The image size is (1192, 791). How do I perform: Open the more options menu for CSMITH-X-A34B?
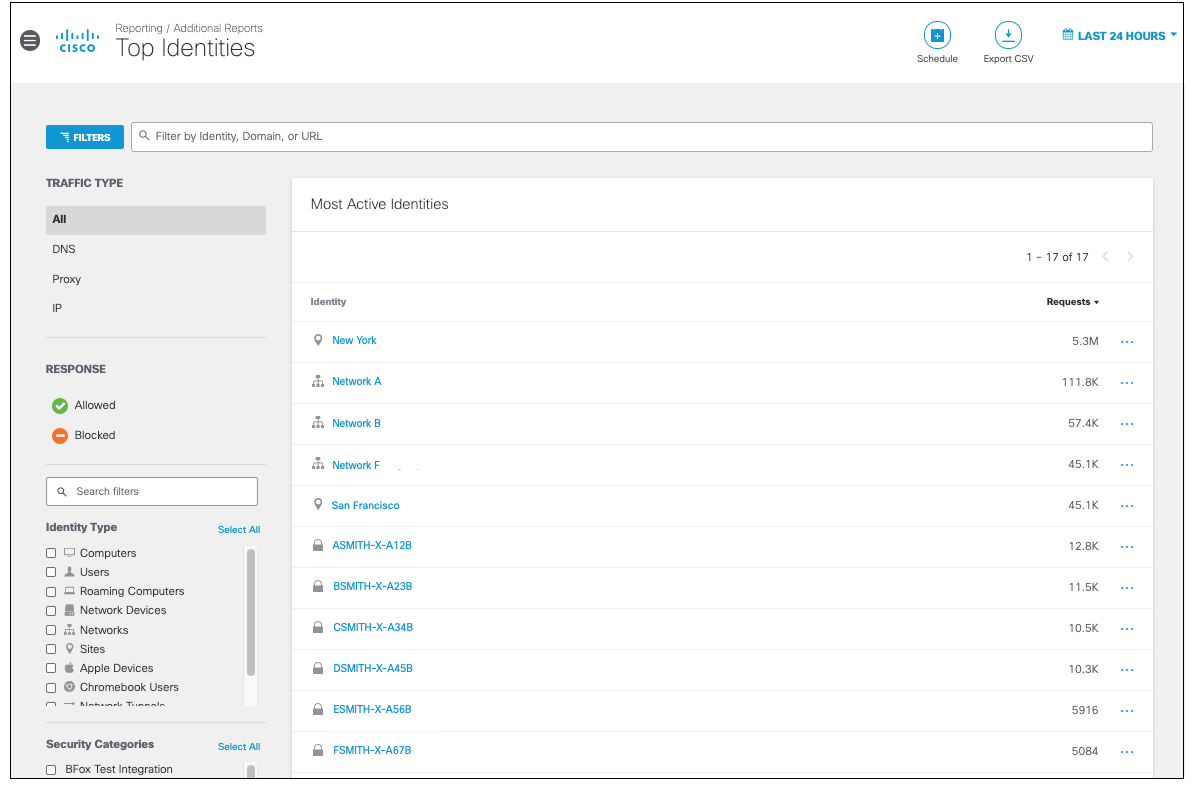[1127, 629]
